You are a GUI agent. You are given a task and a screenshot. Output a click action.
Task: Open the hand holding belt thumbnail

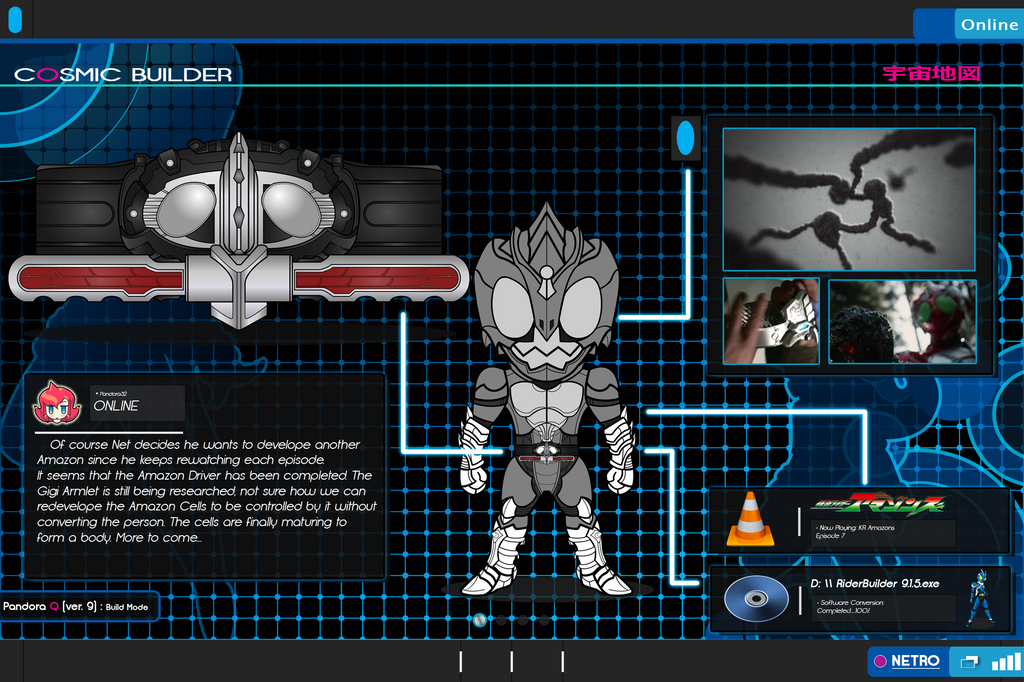point(771,321)
